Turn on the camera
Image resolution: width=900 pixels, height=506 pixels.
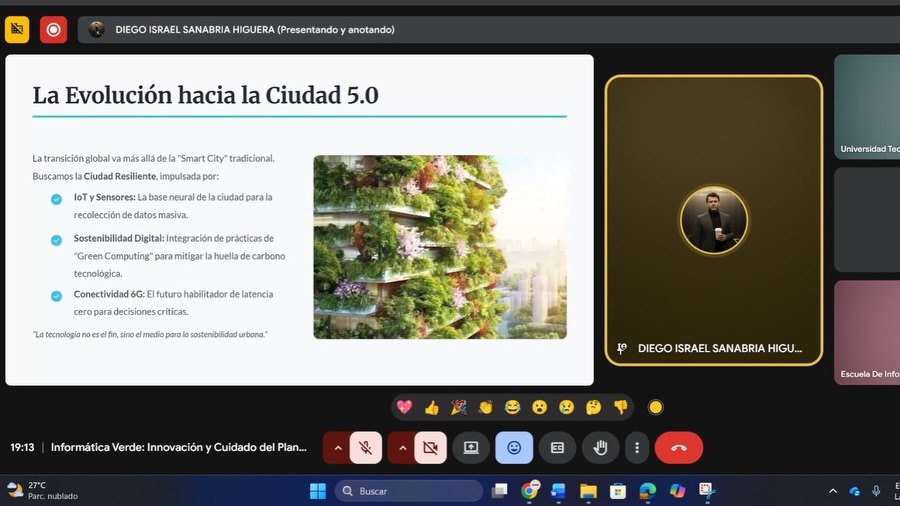click(x=431, y=448)
